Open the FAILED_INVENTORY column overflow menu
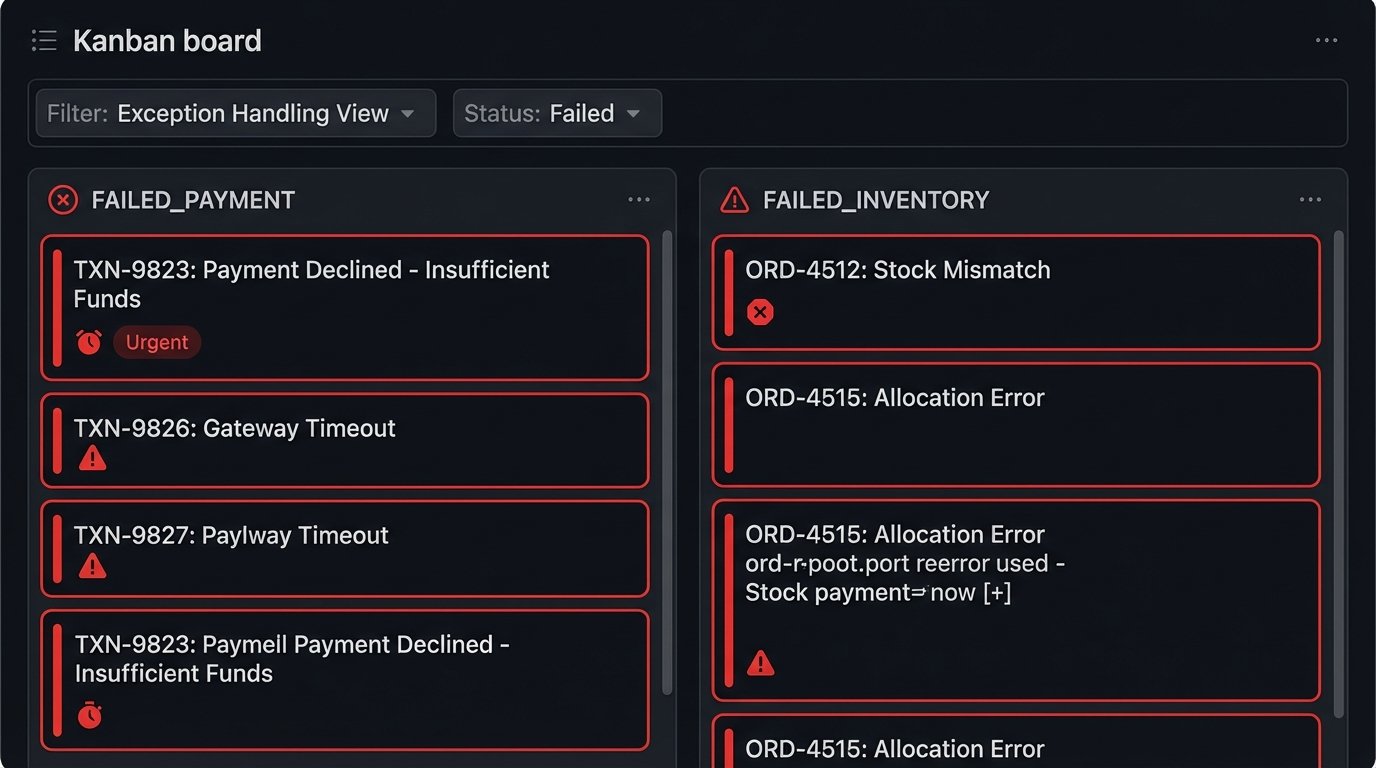Screen dimensions: 1376x768 [1310, 199]
